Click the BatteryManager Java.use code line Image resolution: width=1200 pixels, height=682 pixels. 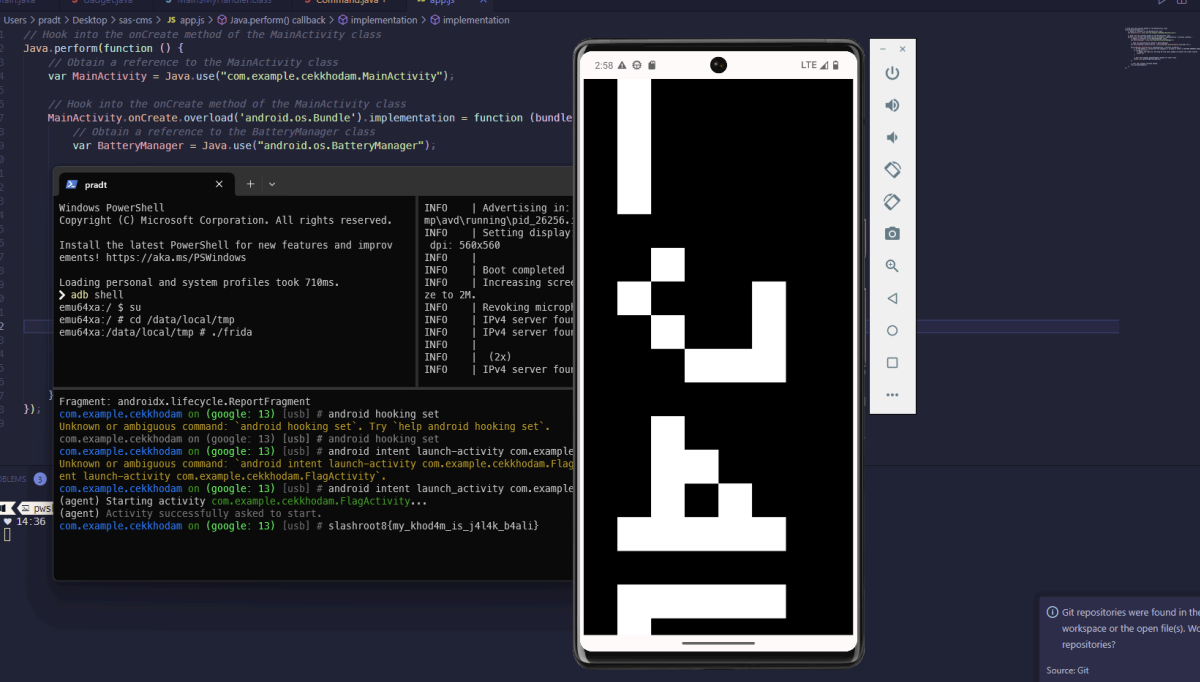tap(255, 145)
